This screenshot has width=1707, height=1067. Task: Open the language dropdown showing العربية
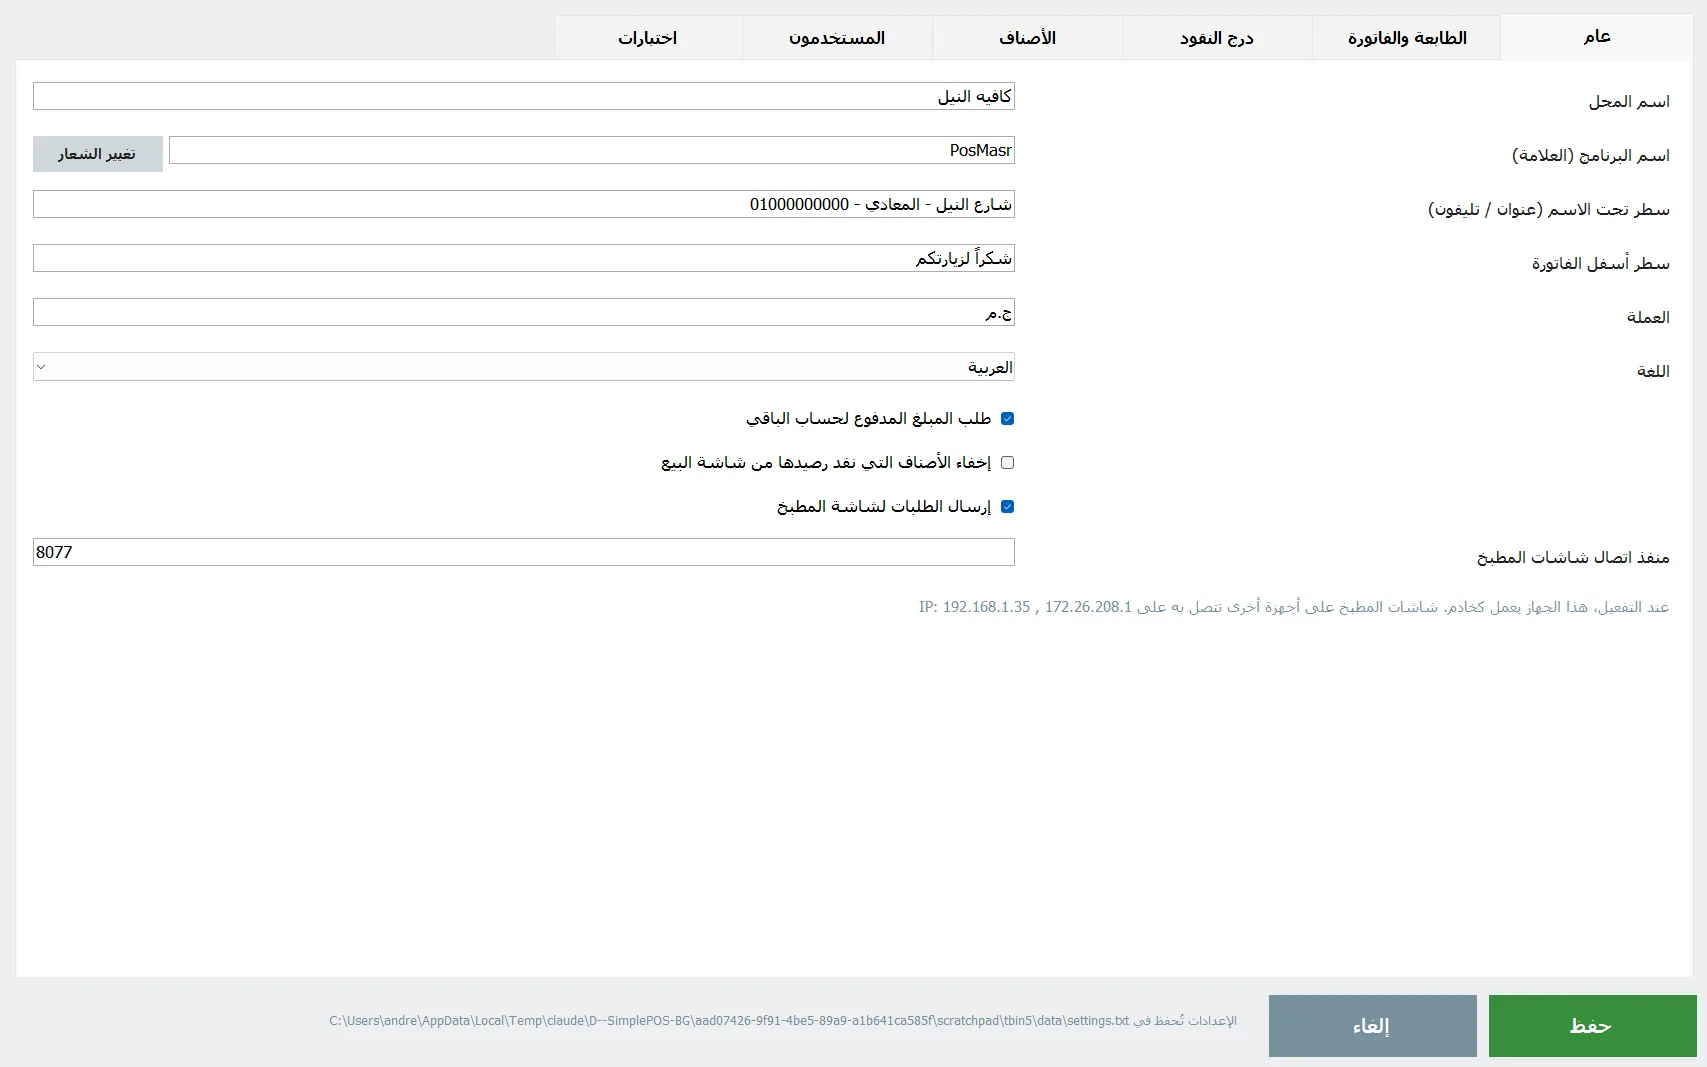pos(524,366)
